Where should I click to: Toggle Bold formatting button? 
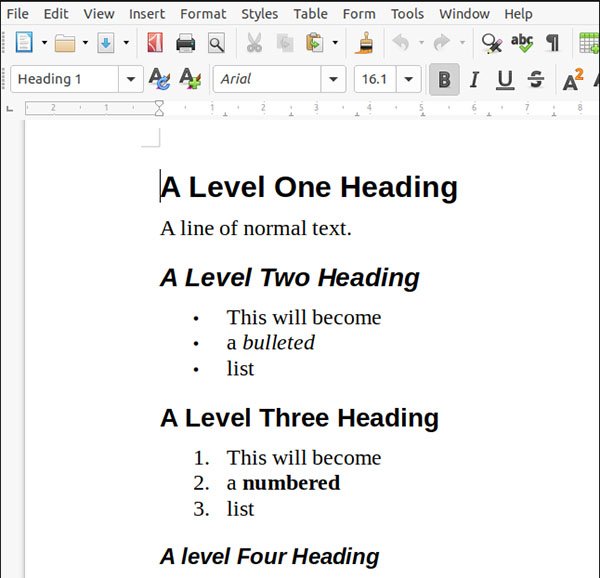click(x=444, y=80)
